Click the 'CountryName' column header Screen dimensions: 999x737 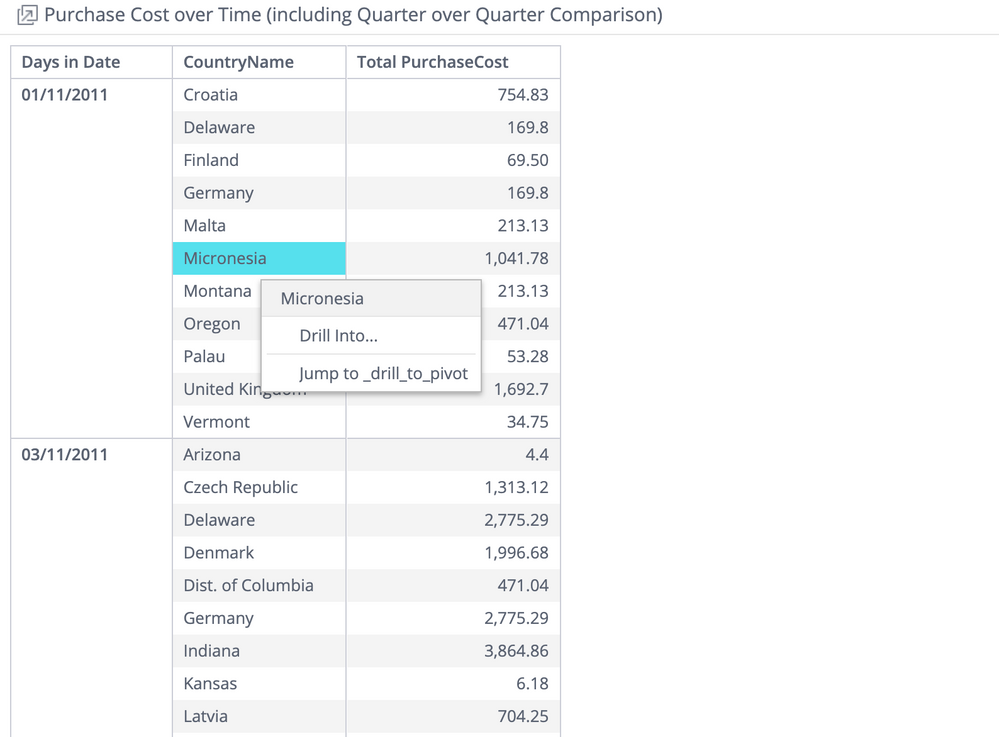(238, 62)
